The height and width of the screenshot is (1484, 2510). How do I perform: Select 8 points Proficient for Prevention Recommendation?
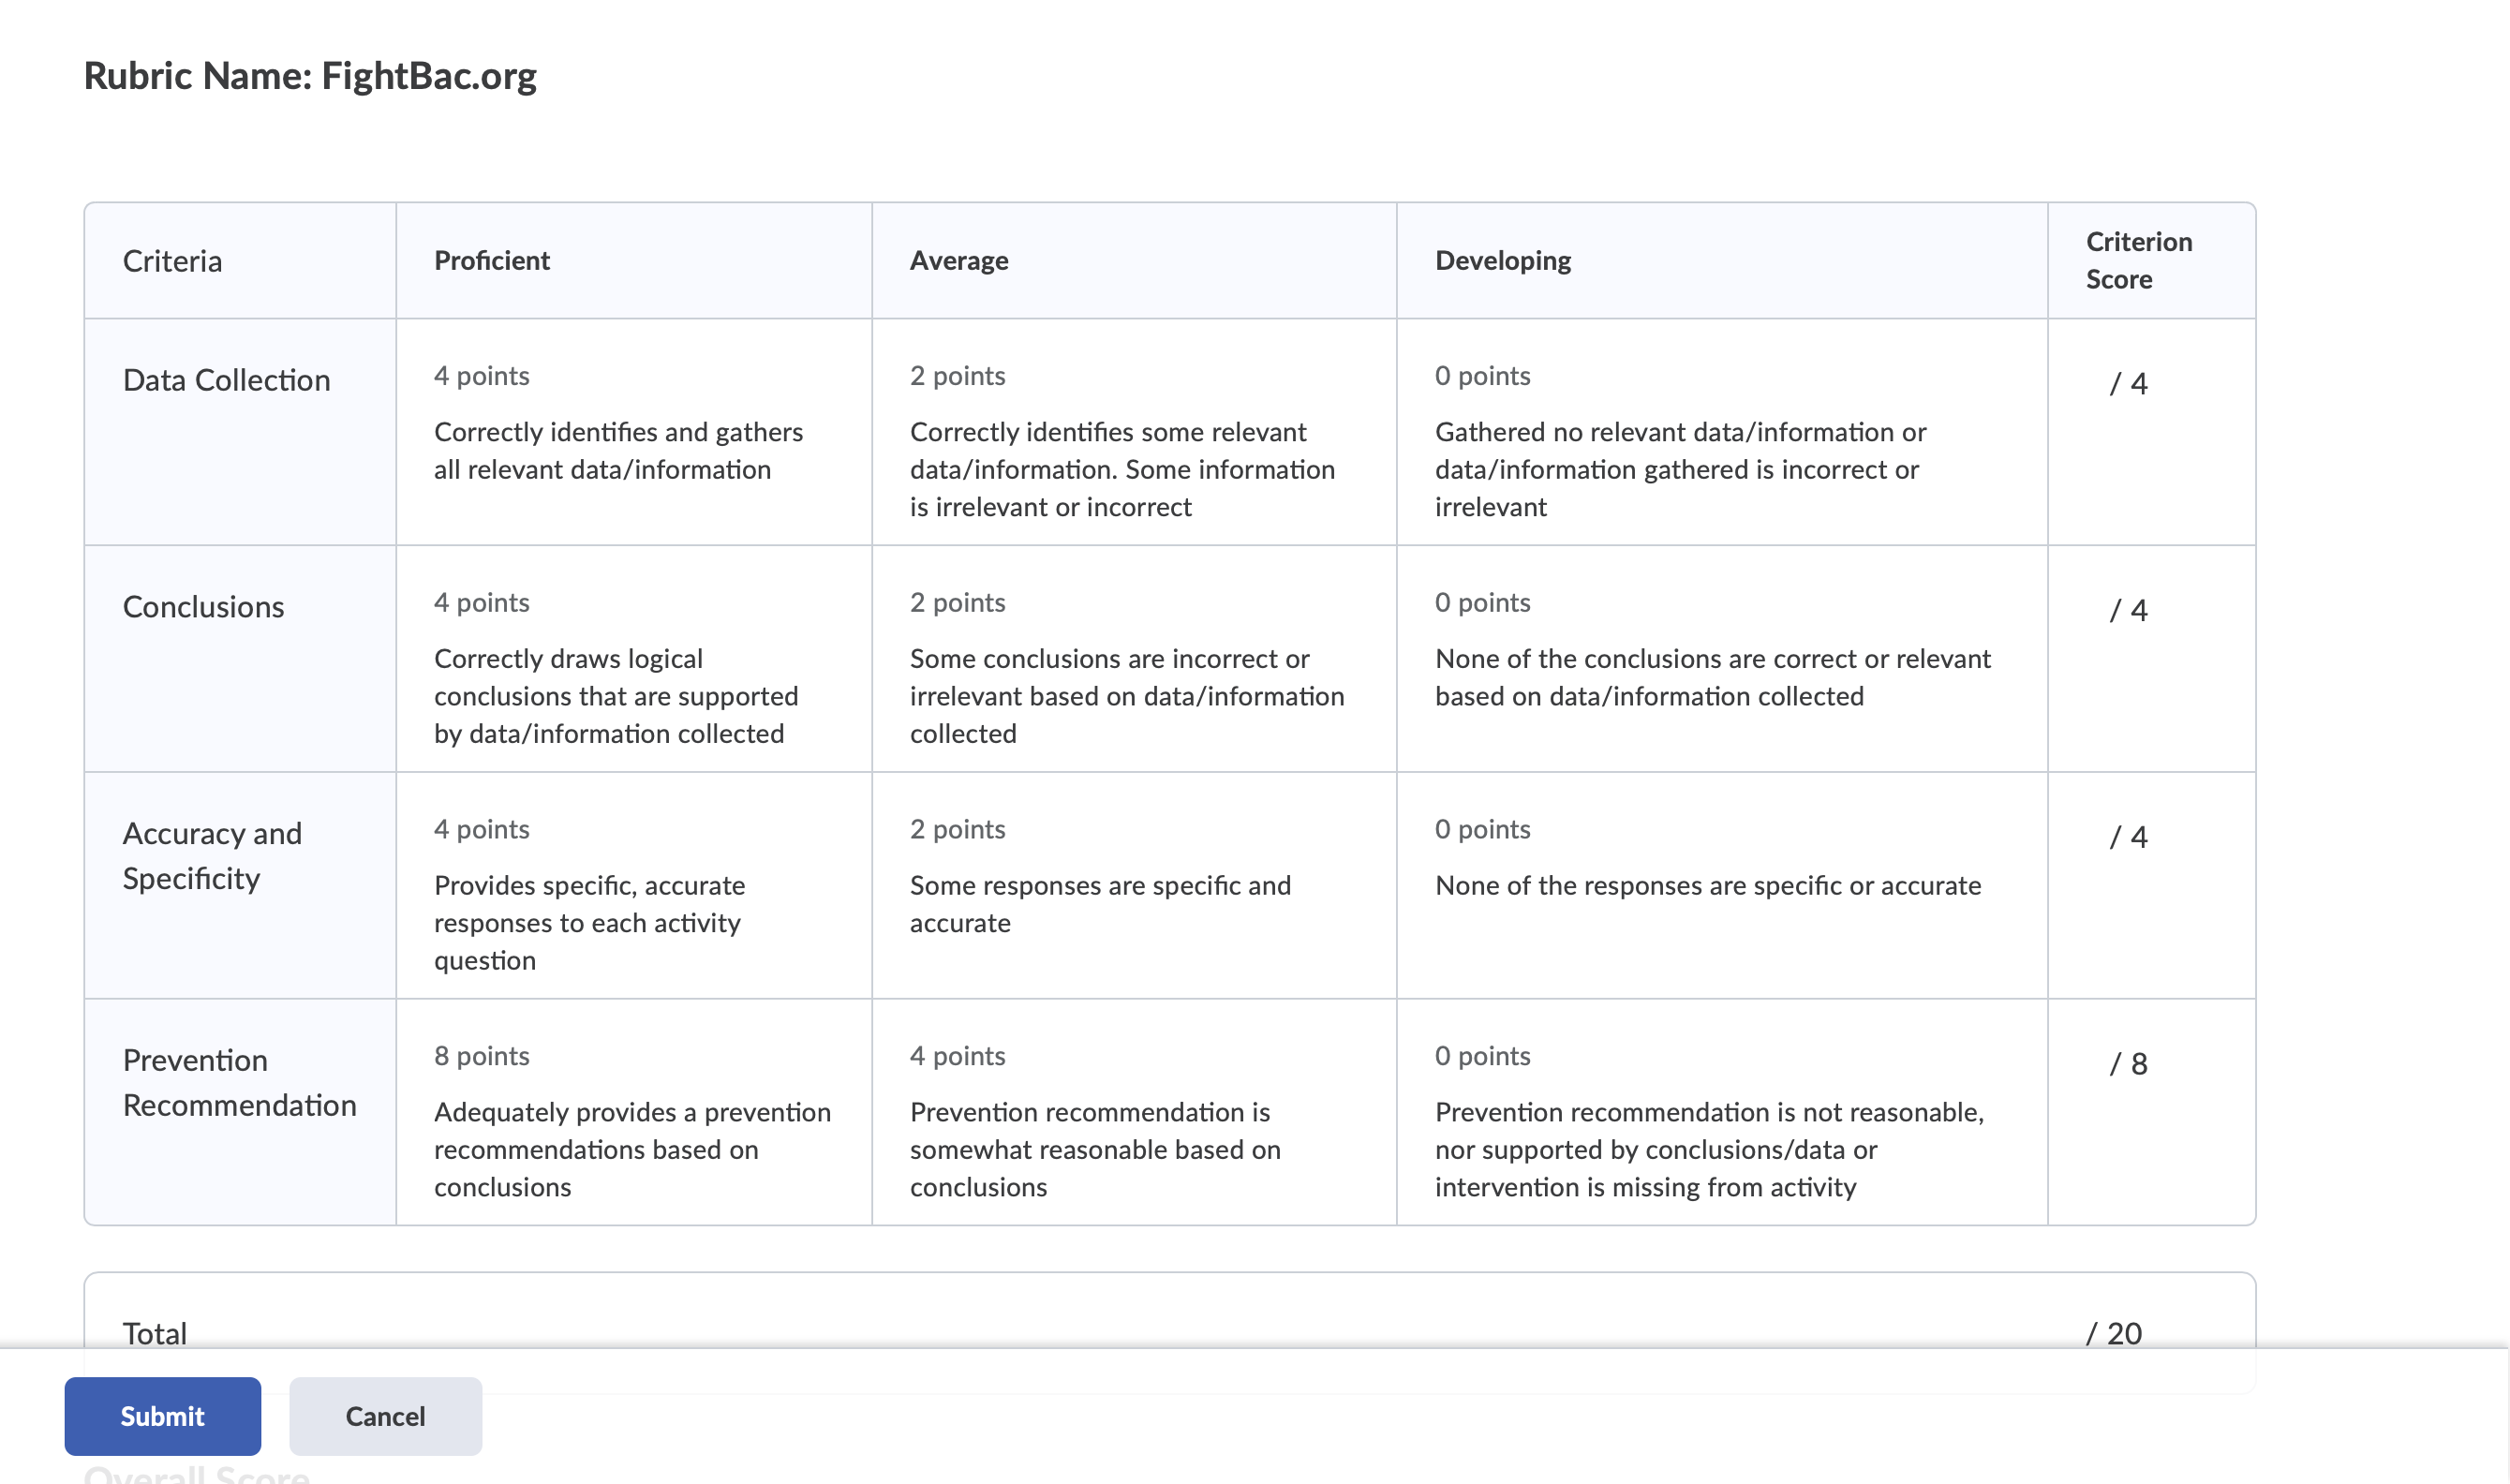click(634, 1112)
